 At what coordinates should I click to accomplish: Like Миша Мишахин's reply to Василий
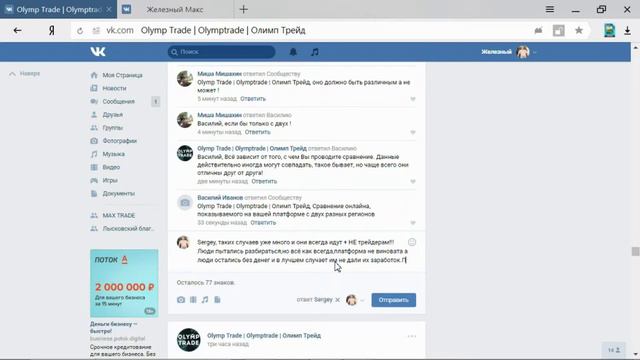coord(413,132)
